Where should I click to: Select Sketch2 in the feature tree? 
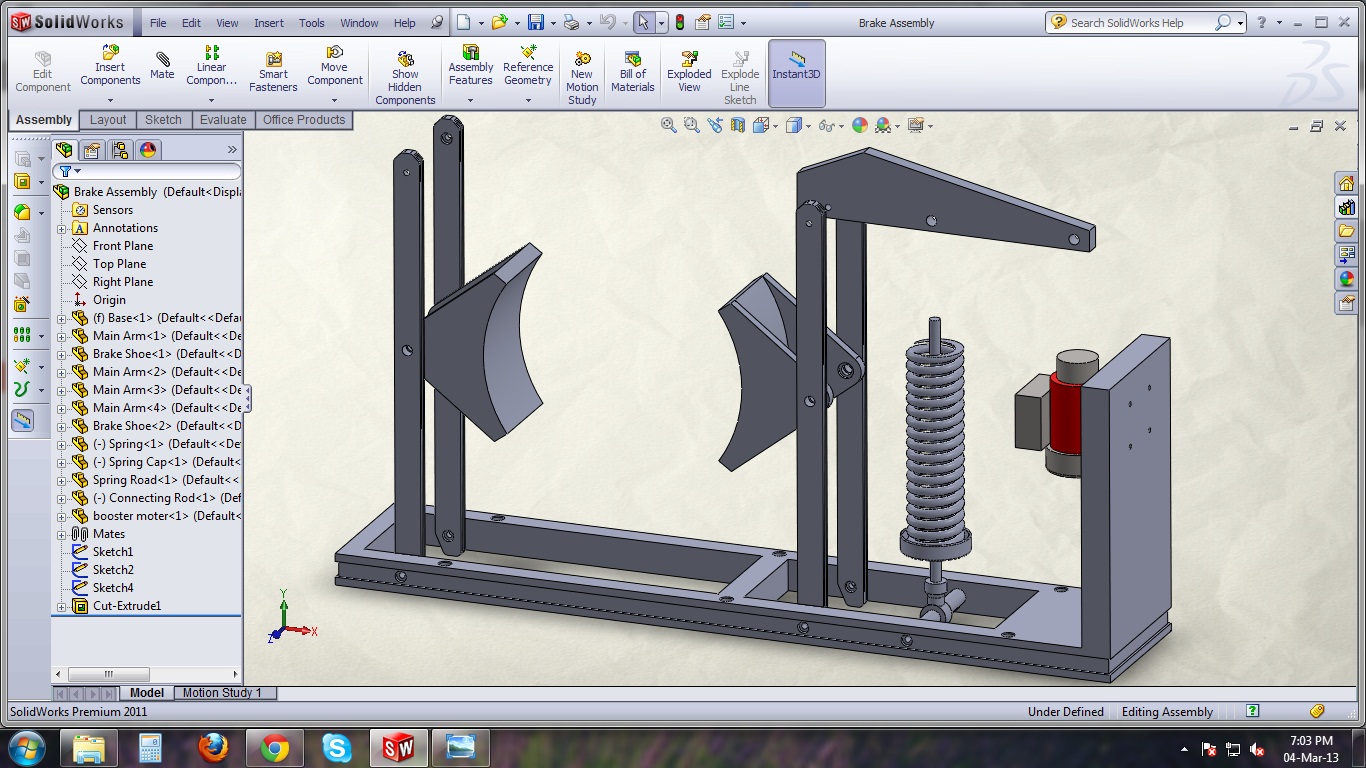pyautogui.click(x=113, y=570)
